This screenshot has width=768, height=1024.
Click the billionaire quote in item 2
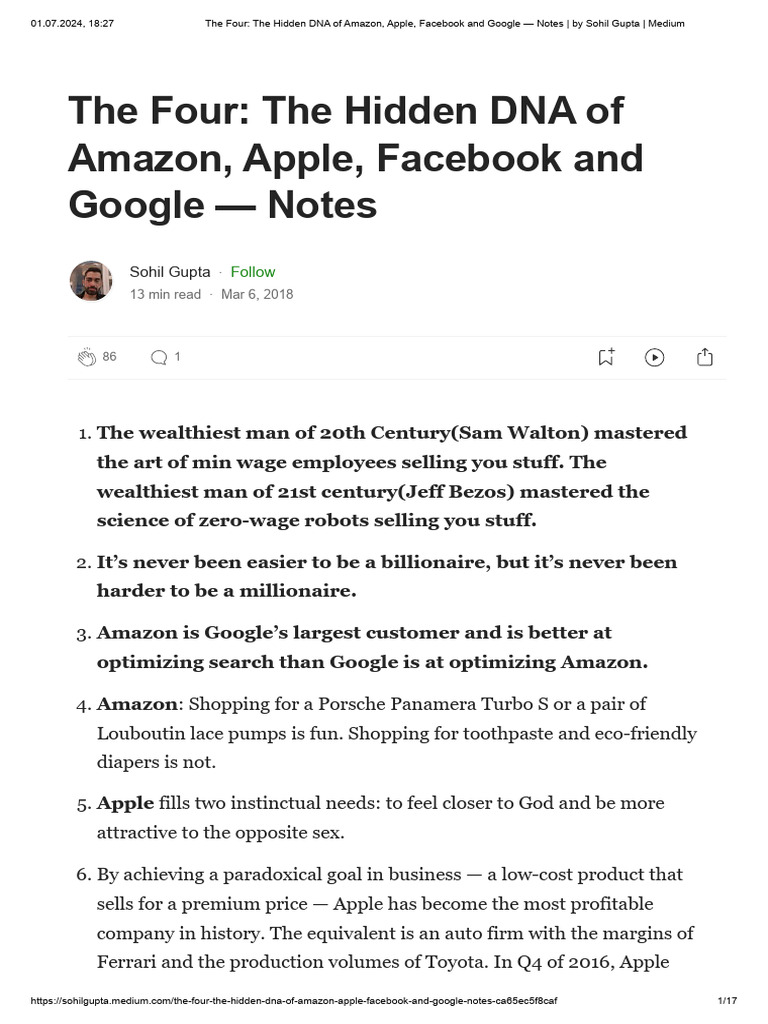tap(386, 576)
